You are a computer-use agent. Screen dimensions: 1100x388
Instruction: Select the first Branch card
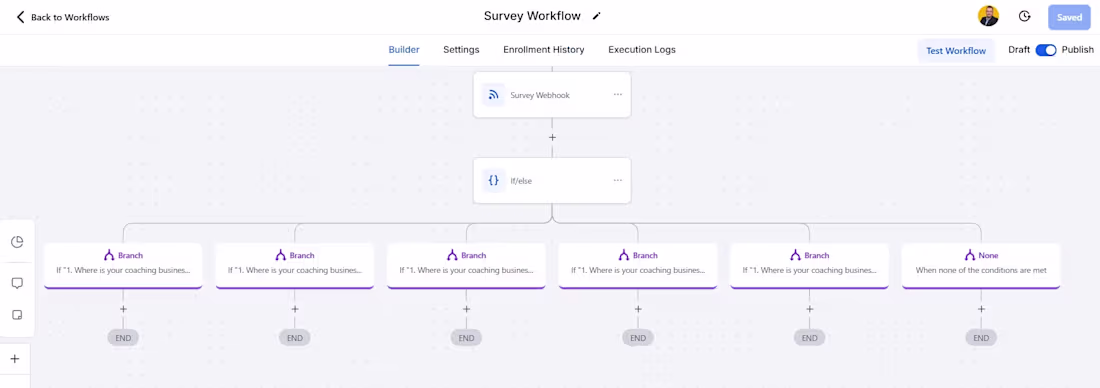point(123,265)
